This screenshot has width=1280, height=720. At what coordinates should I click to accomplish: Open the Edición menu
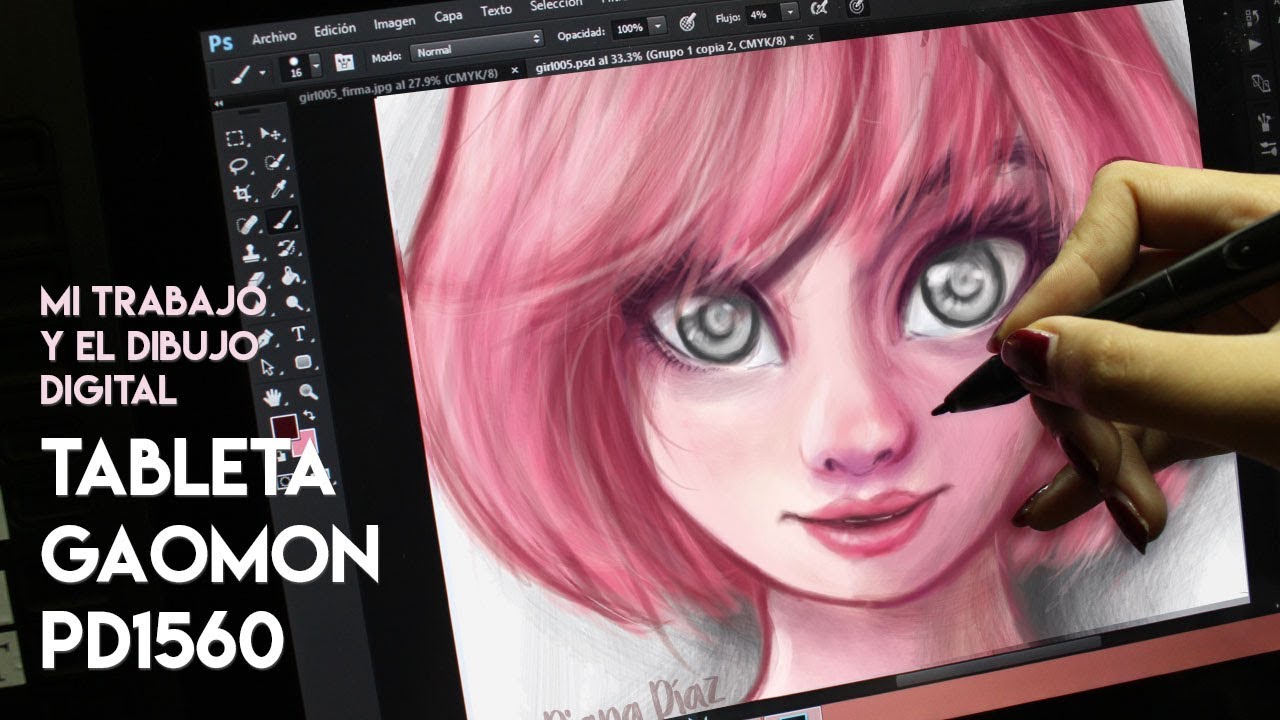point(335,30)
